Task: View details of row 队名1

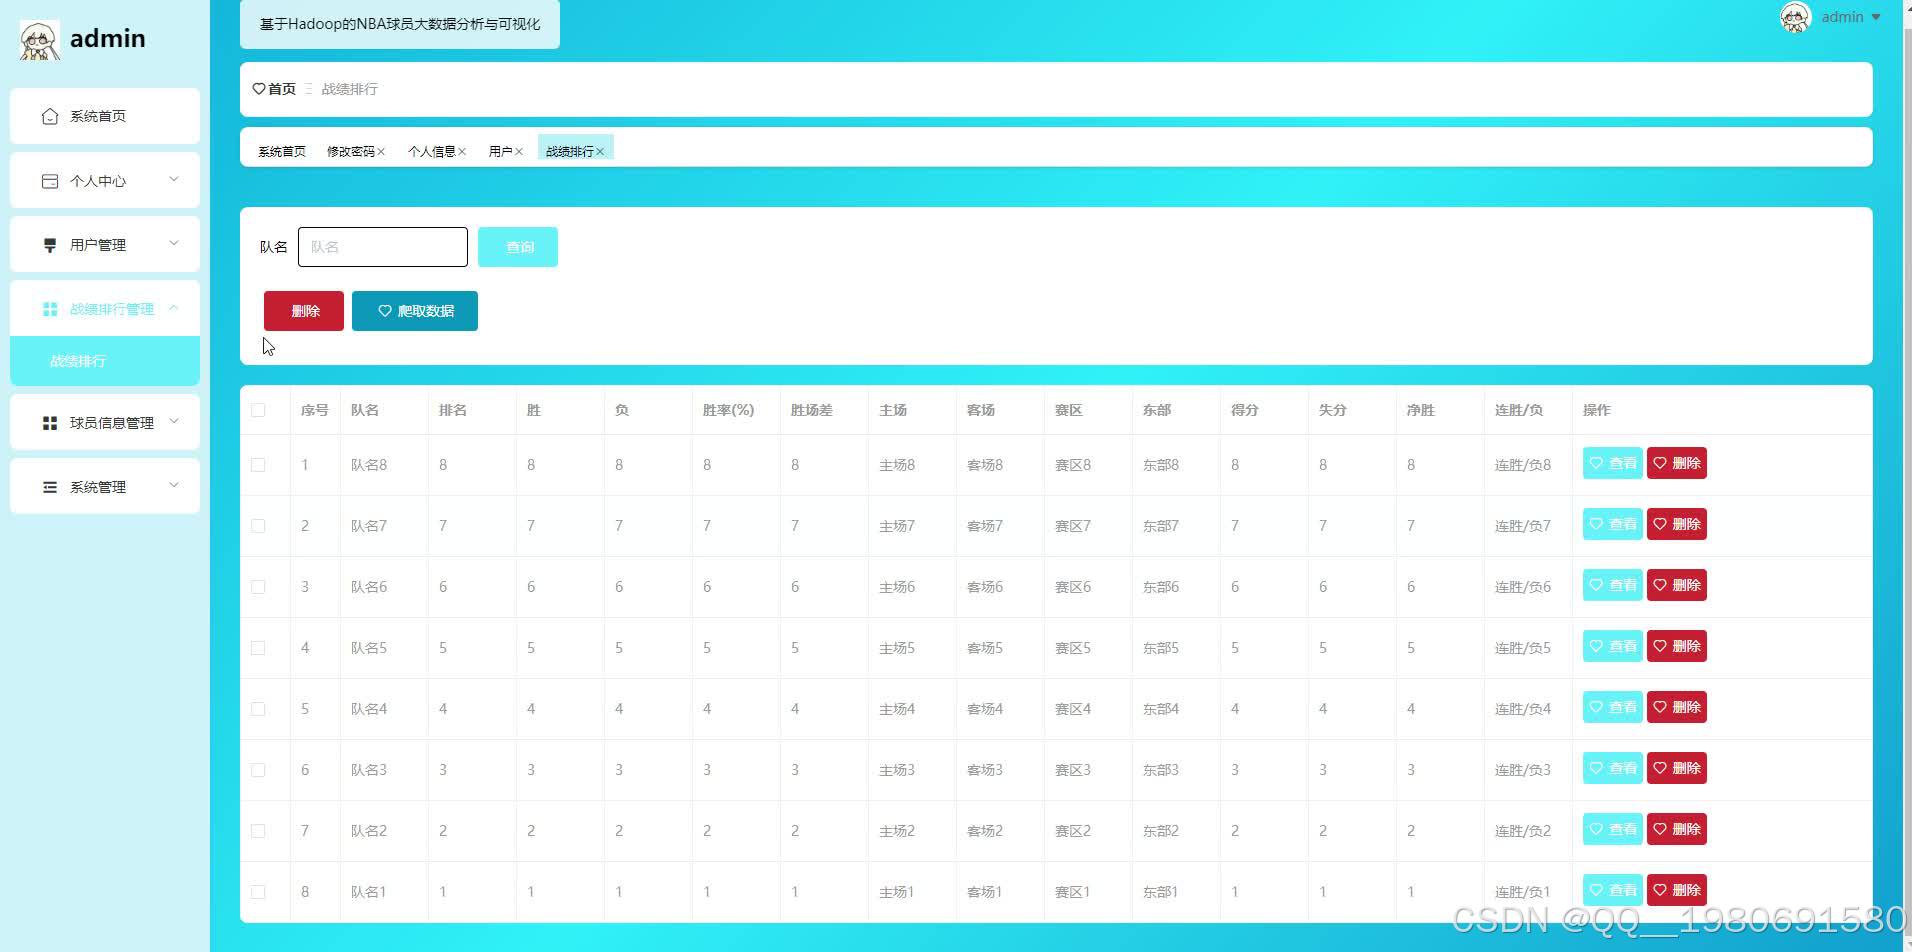Action: 1612,890
